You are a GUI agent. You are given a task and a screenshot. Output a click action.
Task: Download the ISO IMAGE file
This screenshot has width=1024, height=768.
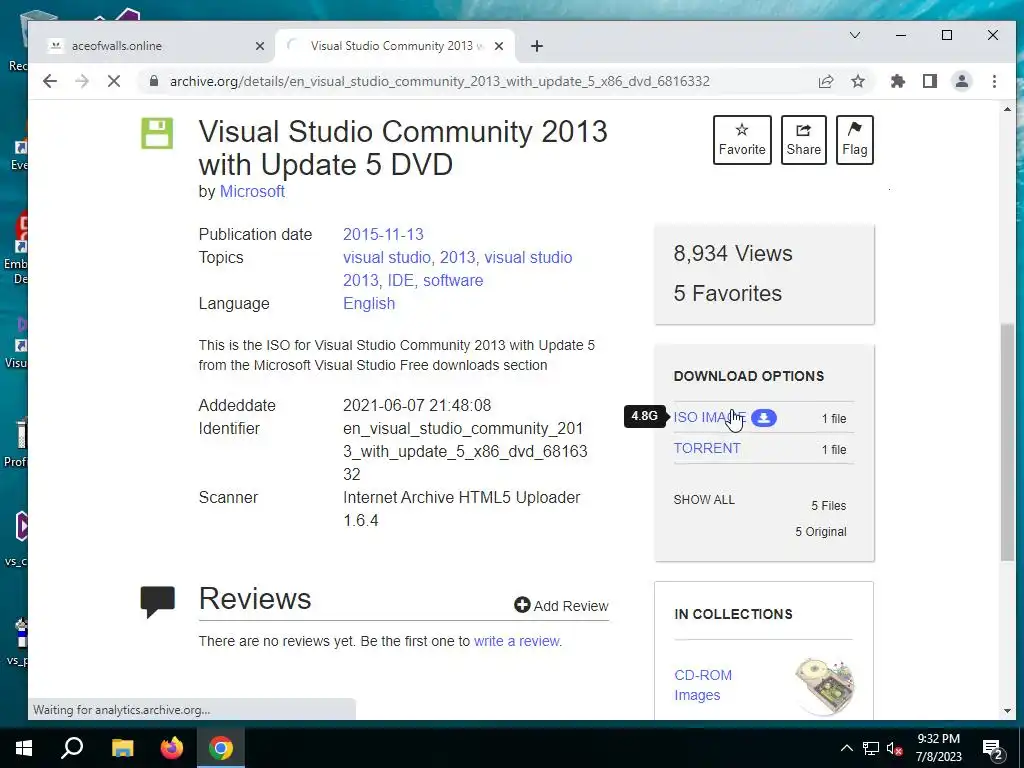(x=709, y=417)
